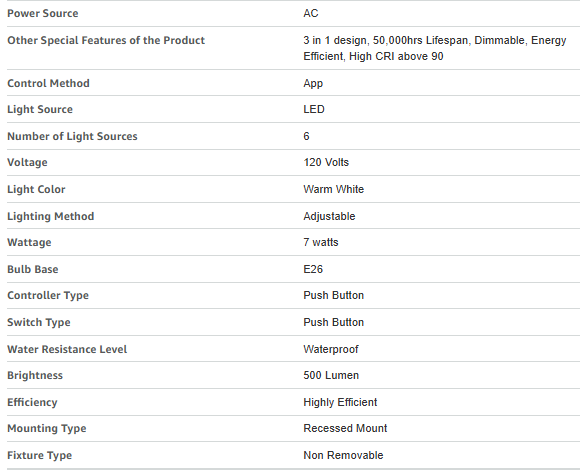Select the 500 Lumen brightness value
This screenshot has width=585, height=470.
tap(331, 375)
